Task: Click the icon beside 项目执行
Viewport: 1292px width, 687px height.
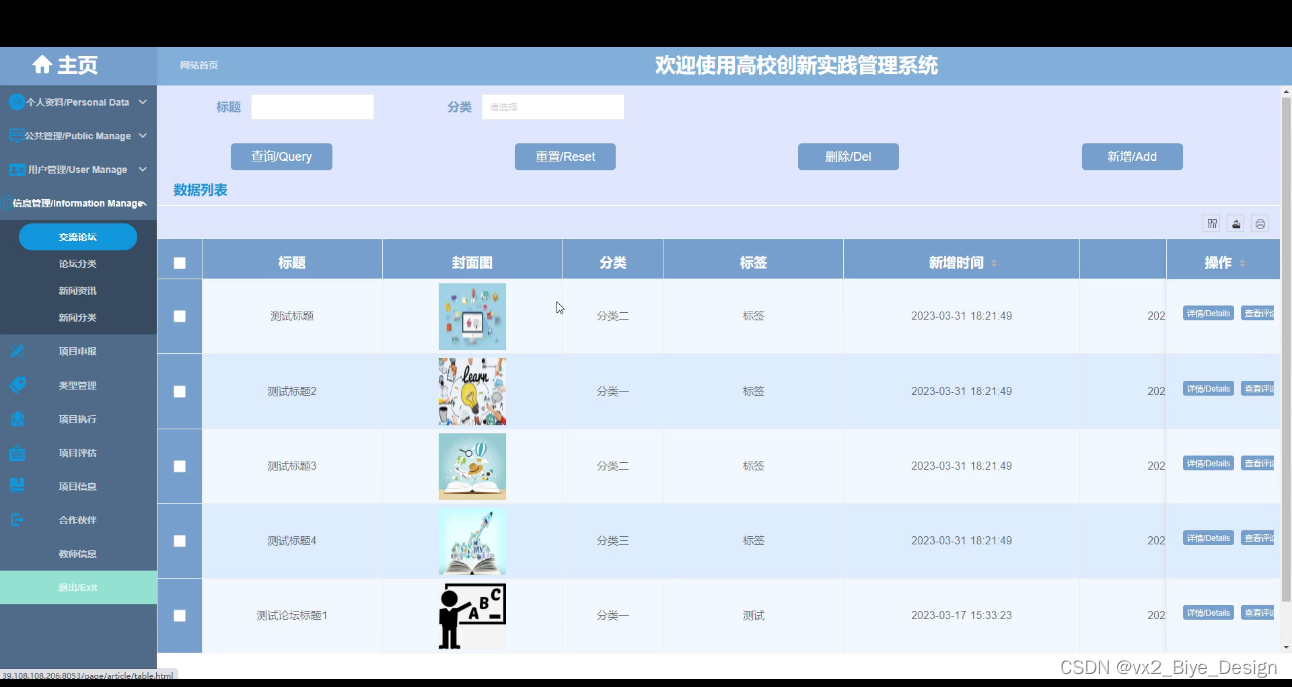Action: (17, 419)
